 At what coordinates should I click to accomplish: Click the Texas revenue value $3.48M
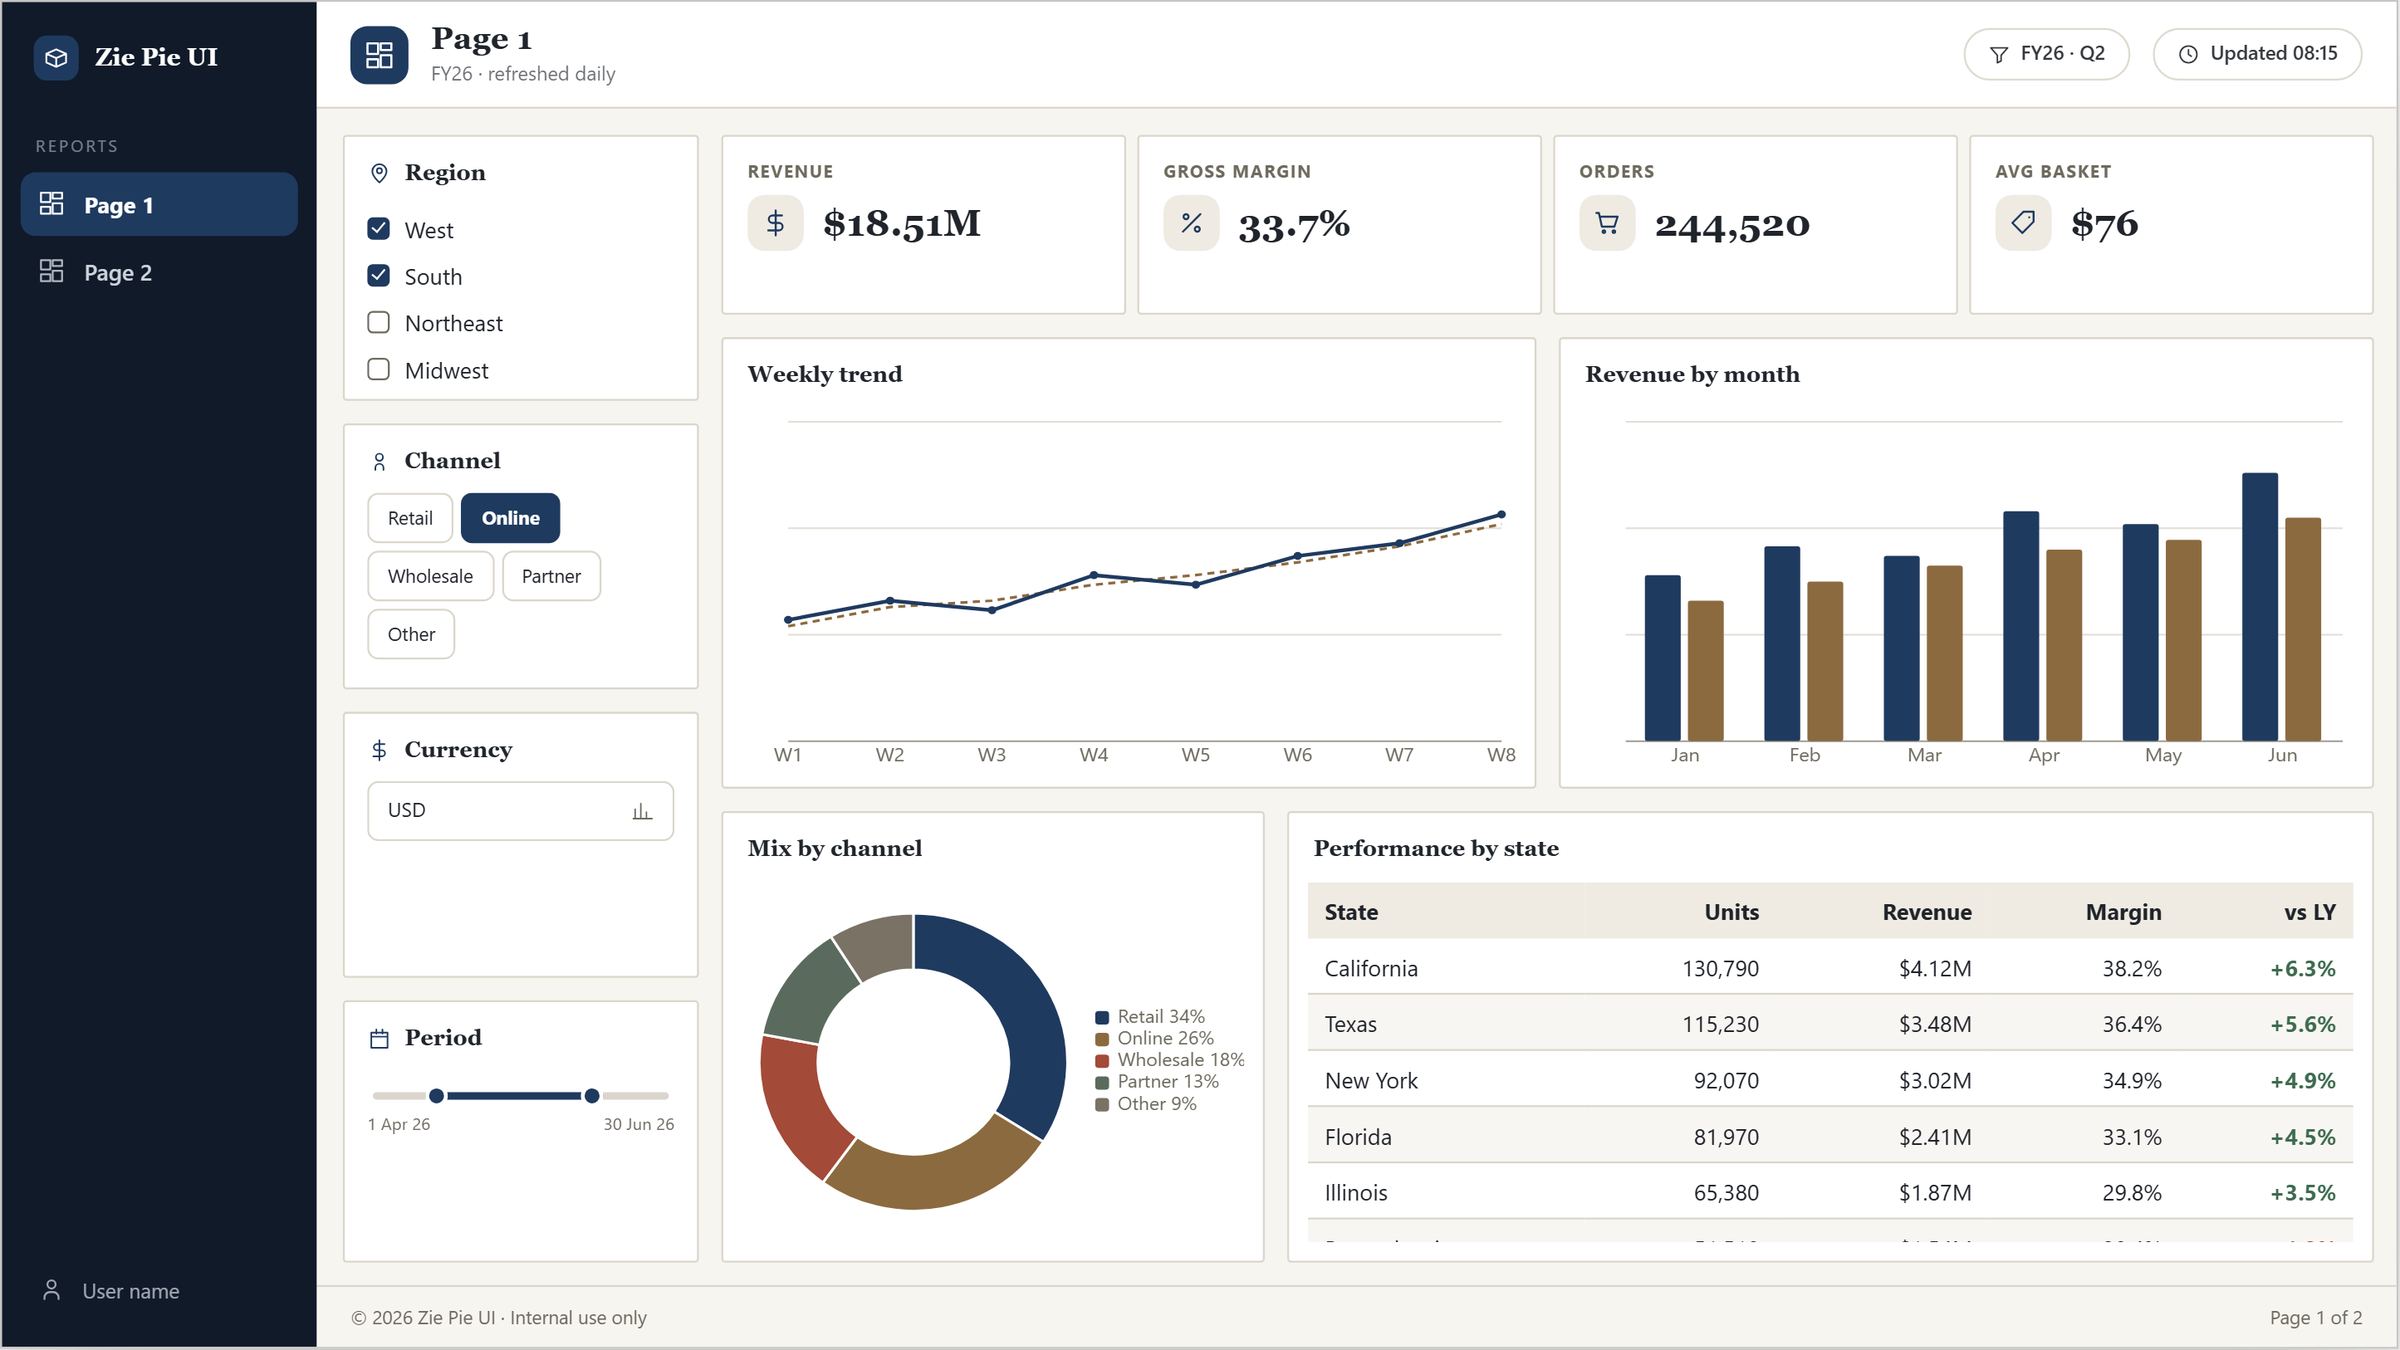point(1935,1024)
